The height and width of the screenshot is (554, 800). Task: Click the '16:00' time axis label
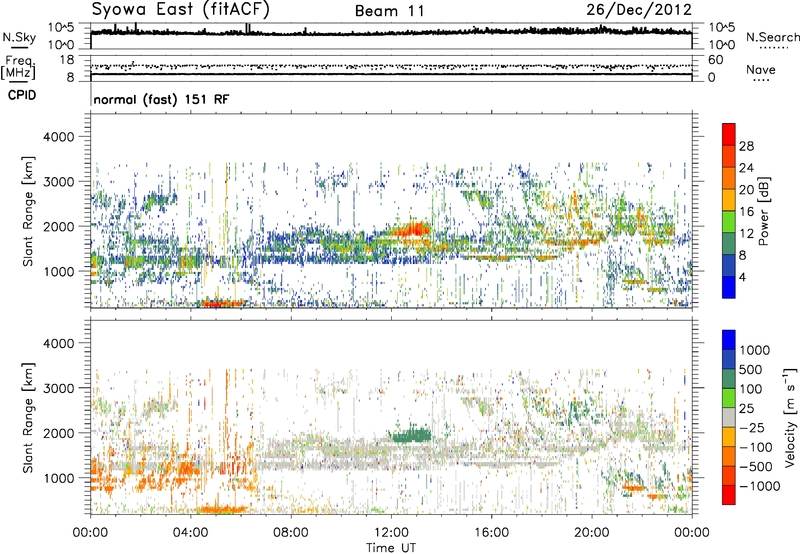pyautogui.click(x=491, y=533)
